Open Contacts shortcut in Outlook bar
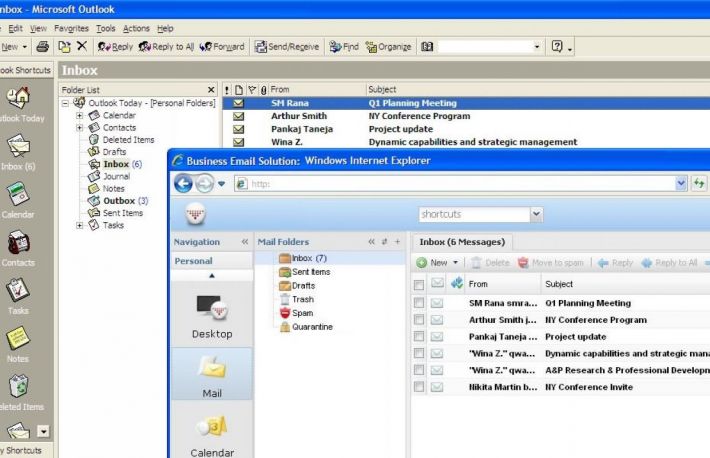The image size is (710, 458). 18,243
